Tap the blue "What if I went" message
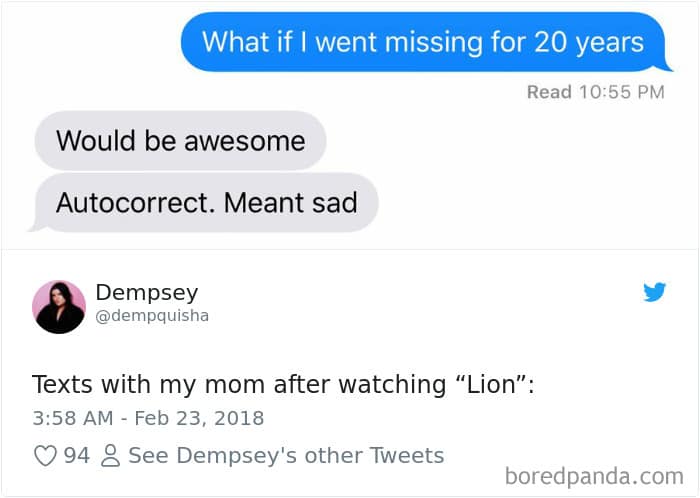Image resolution: width=700 pixels, height=498 pixels. [x=423, y=42]
